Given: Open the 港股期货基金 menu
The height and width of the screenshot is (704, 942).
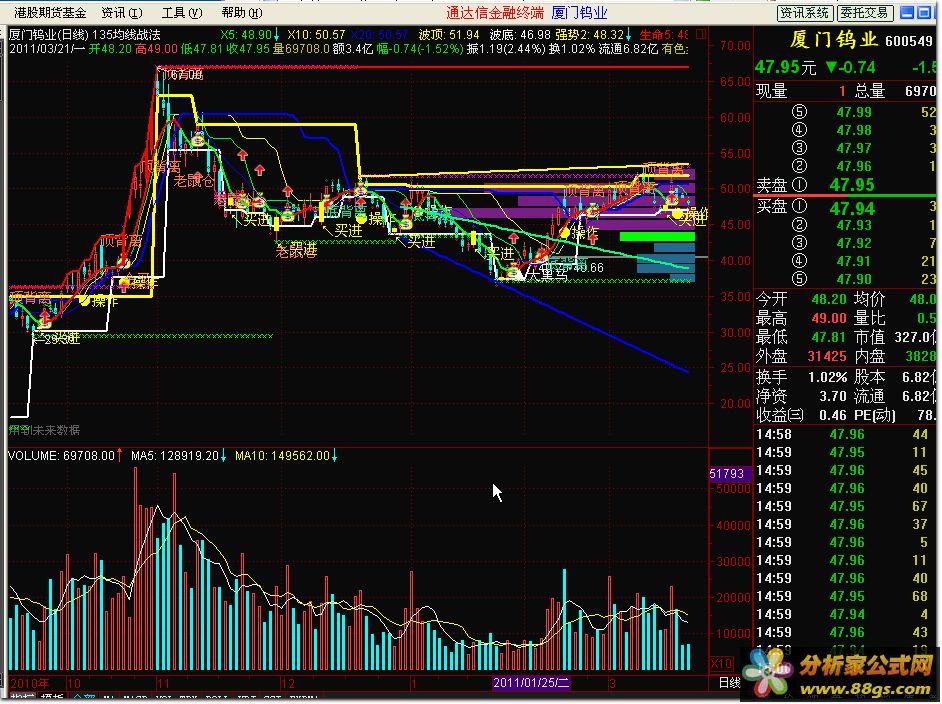Looking at the screenshot, I should pyautogui.click(x=50, y=13).
